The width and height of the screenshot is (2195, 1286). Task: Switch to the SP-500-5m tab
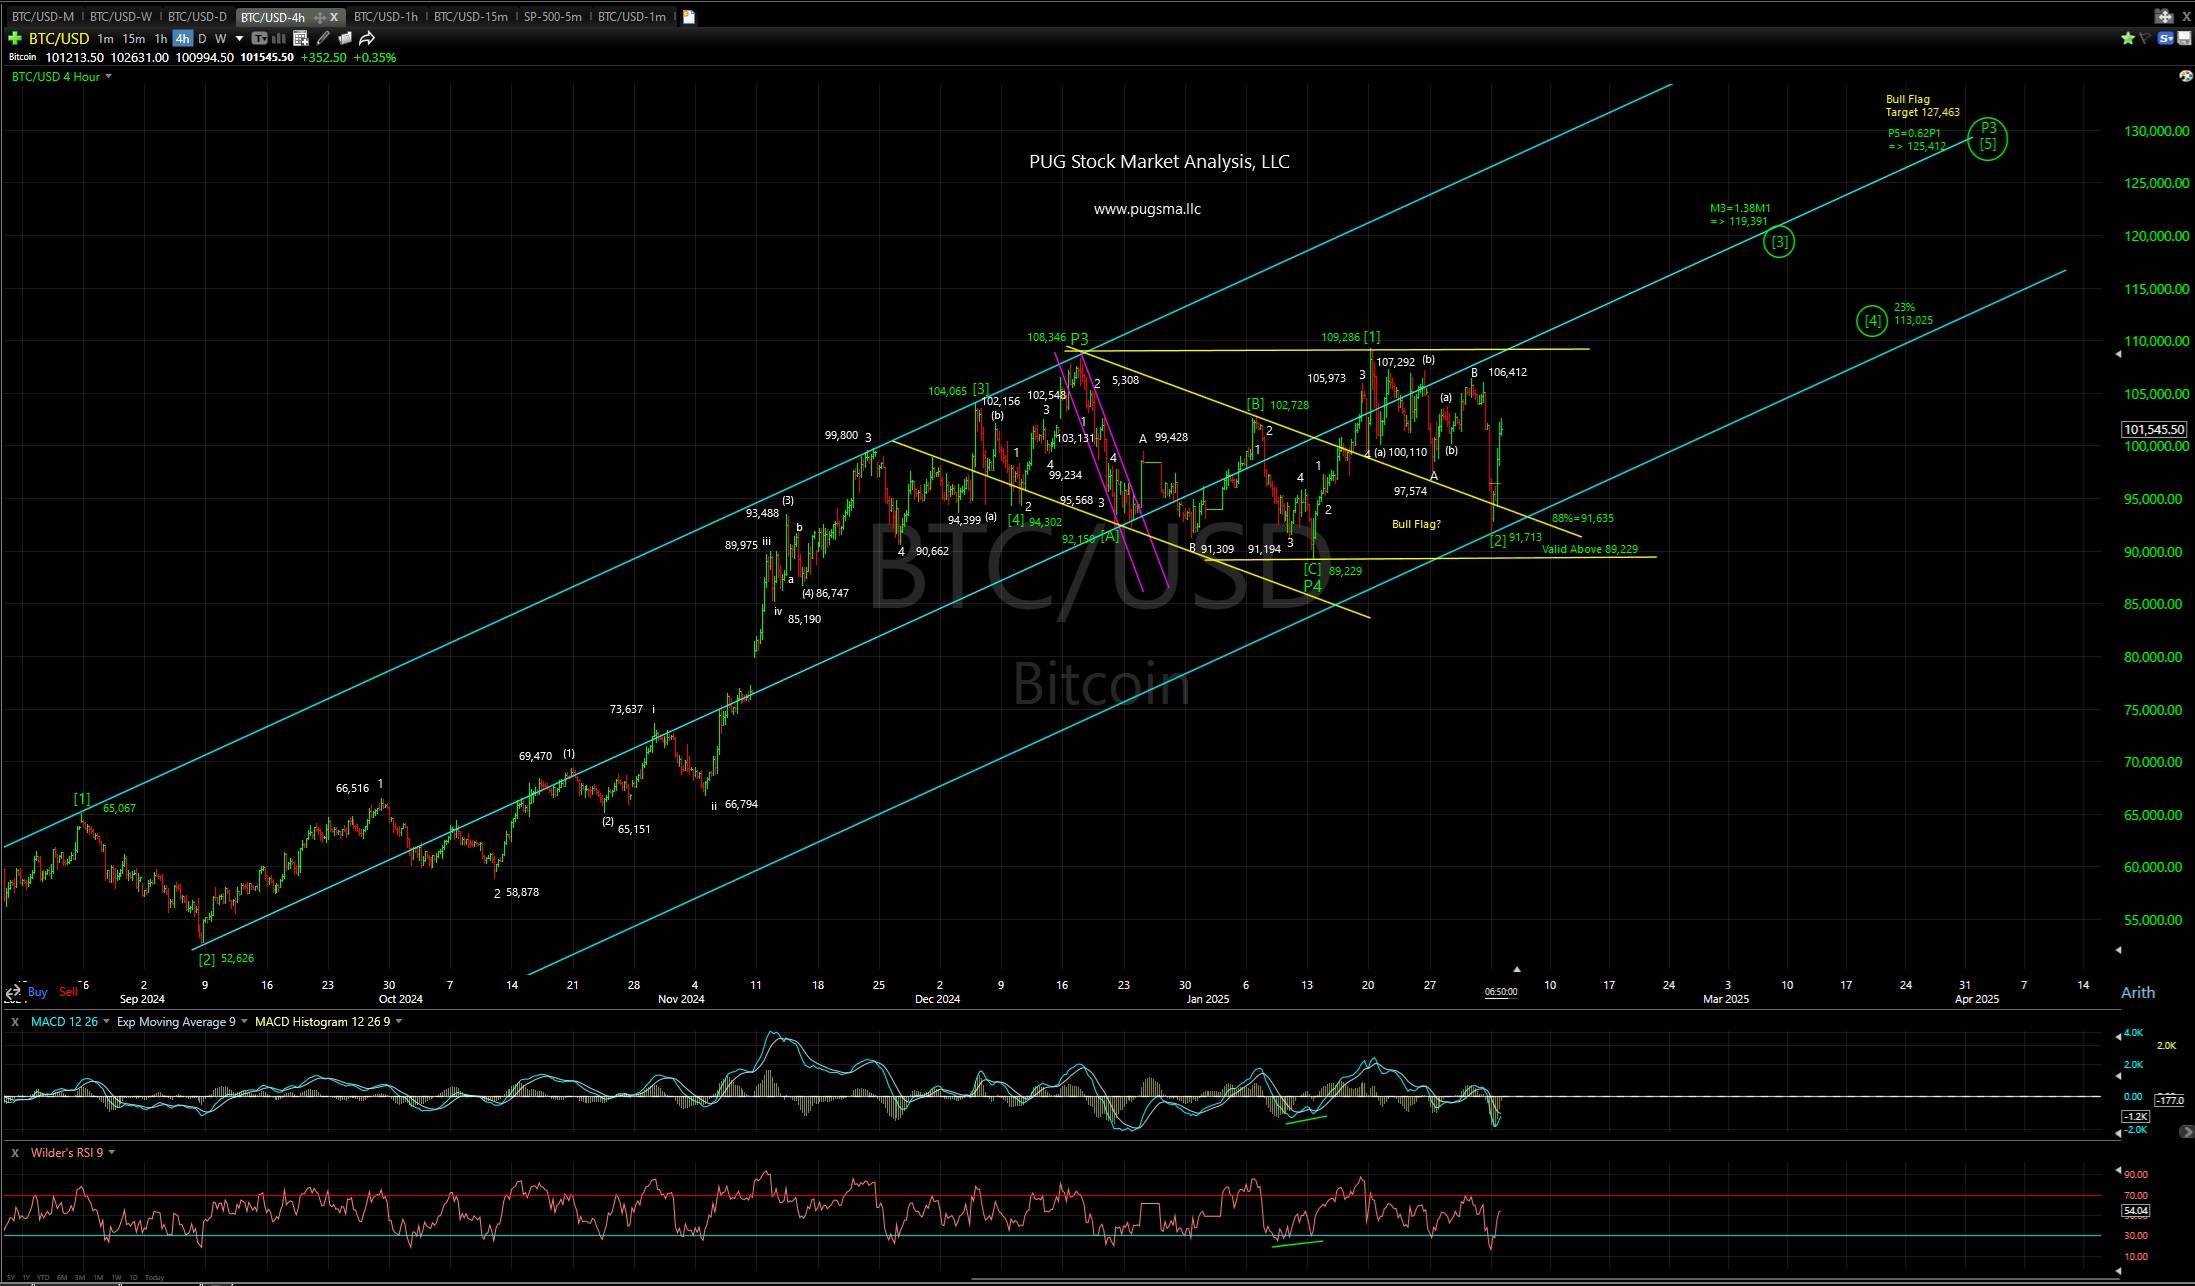click(554, 16)
